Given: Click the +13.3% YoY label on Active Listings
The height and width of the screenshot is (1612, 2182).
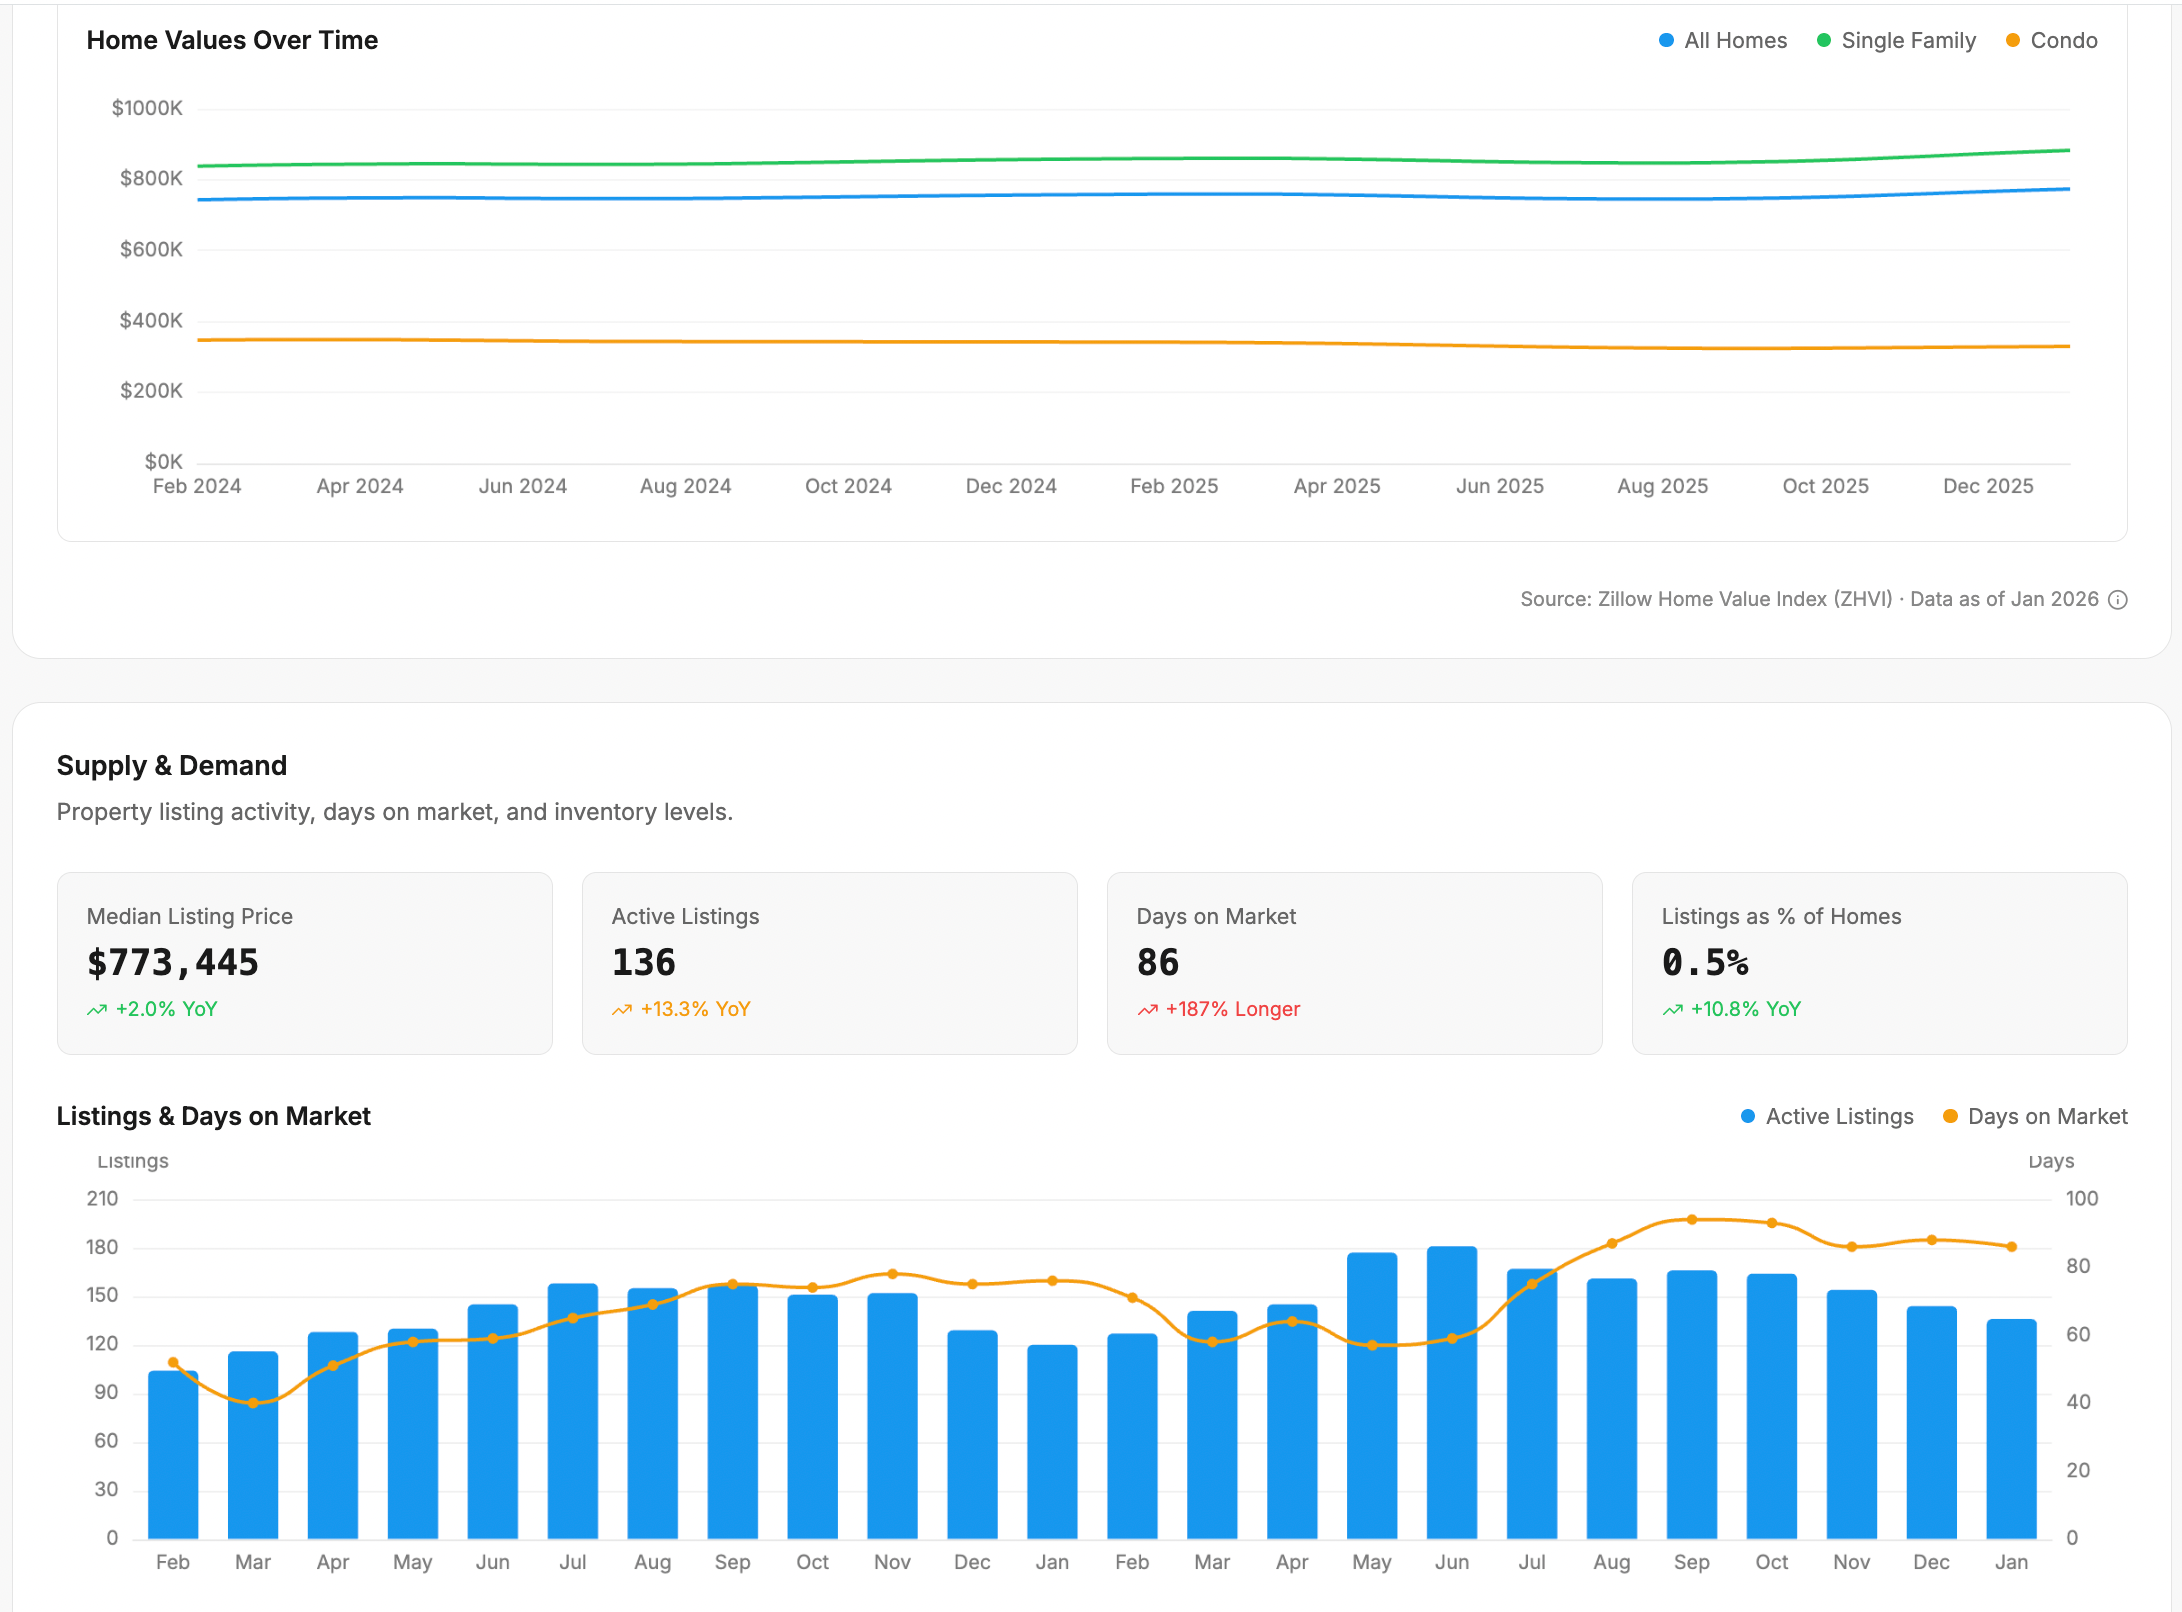Looking at the screenshot, I should (x=696, y=1009).
